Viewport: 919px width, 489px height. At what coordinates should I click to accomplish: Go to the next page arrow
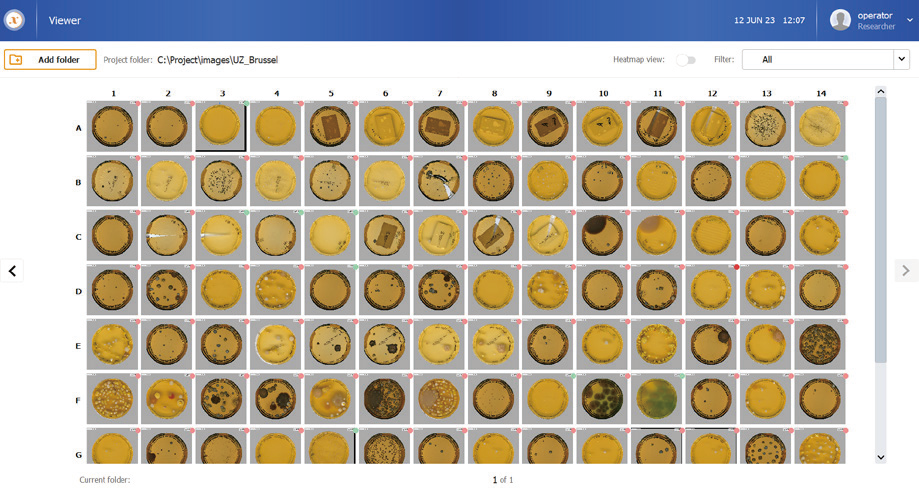(906, 270)
